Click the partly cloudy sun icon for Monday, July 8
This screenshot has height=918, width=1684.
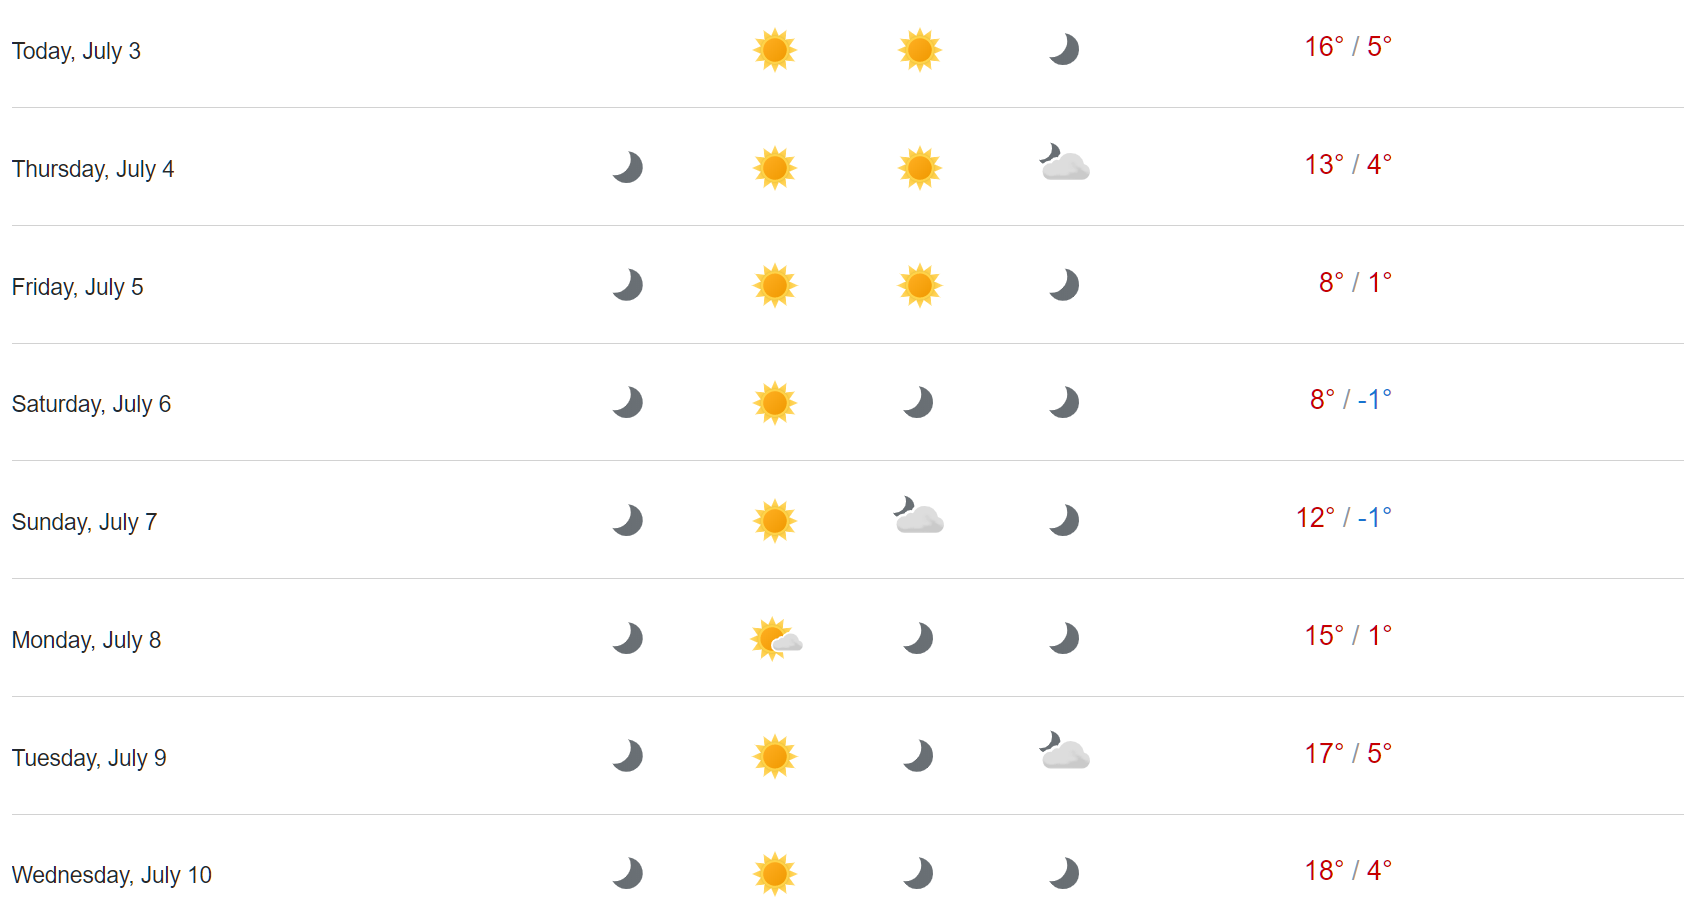pyautogui.click(x=776, y=639)
